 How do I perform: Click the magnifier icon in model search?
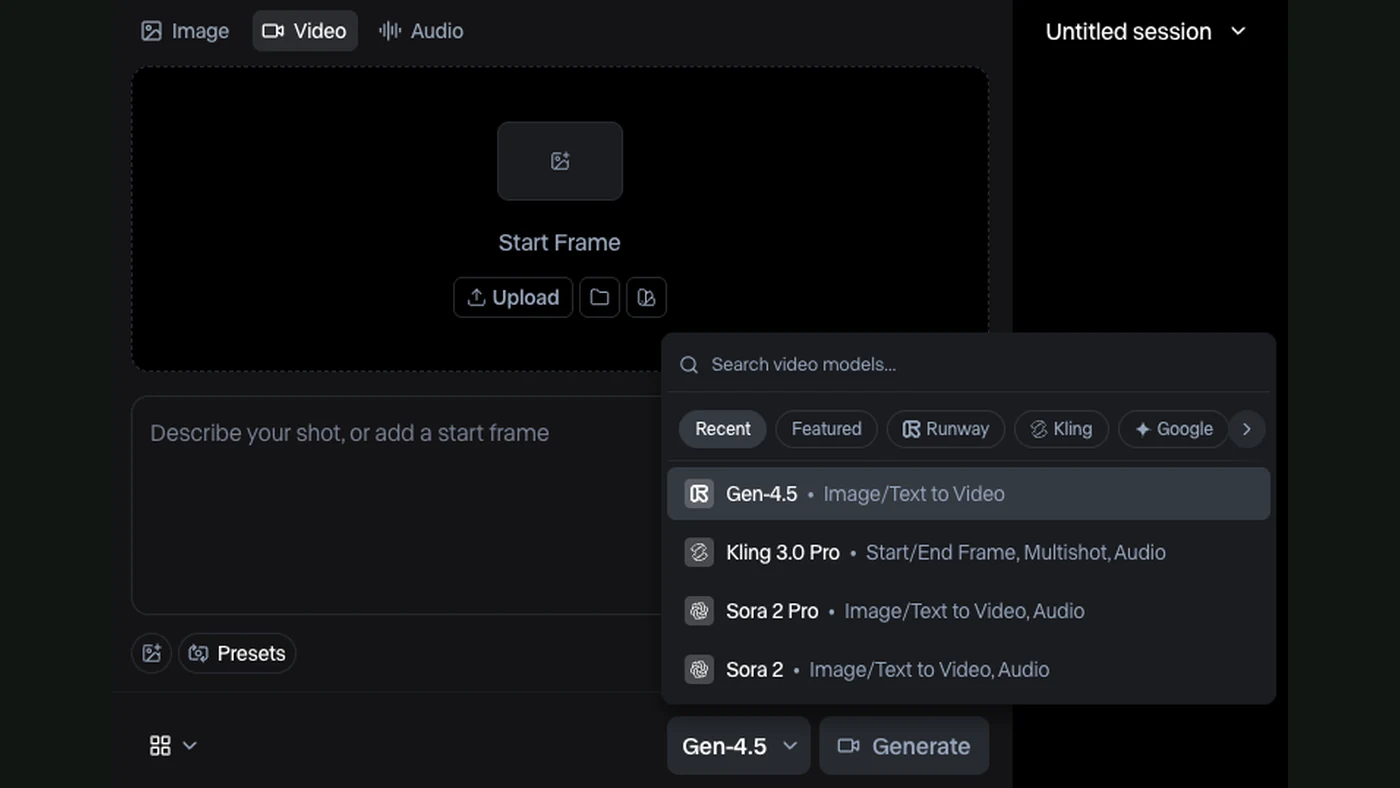pos(689,365)
